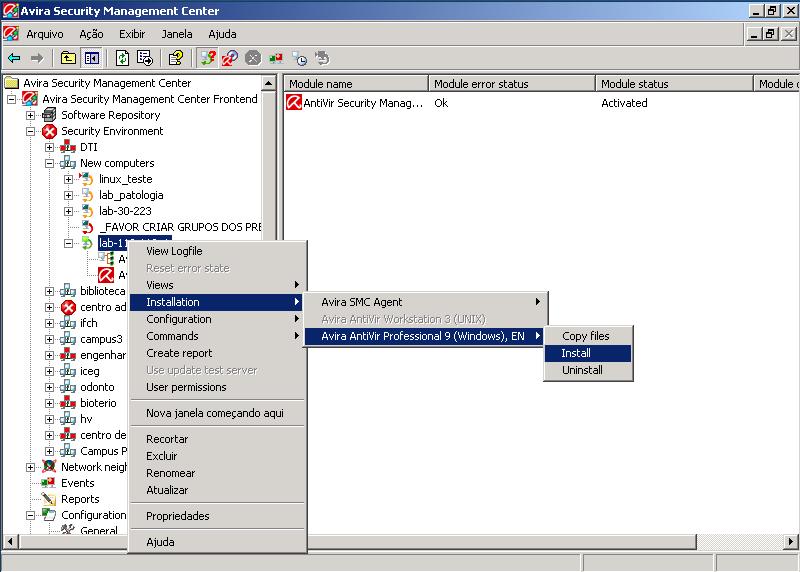Open the Configuration submenu in context menu
The height and width of the screenshot is (572, 800).
[x=217, y=319]
